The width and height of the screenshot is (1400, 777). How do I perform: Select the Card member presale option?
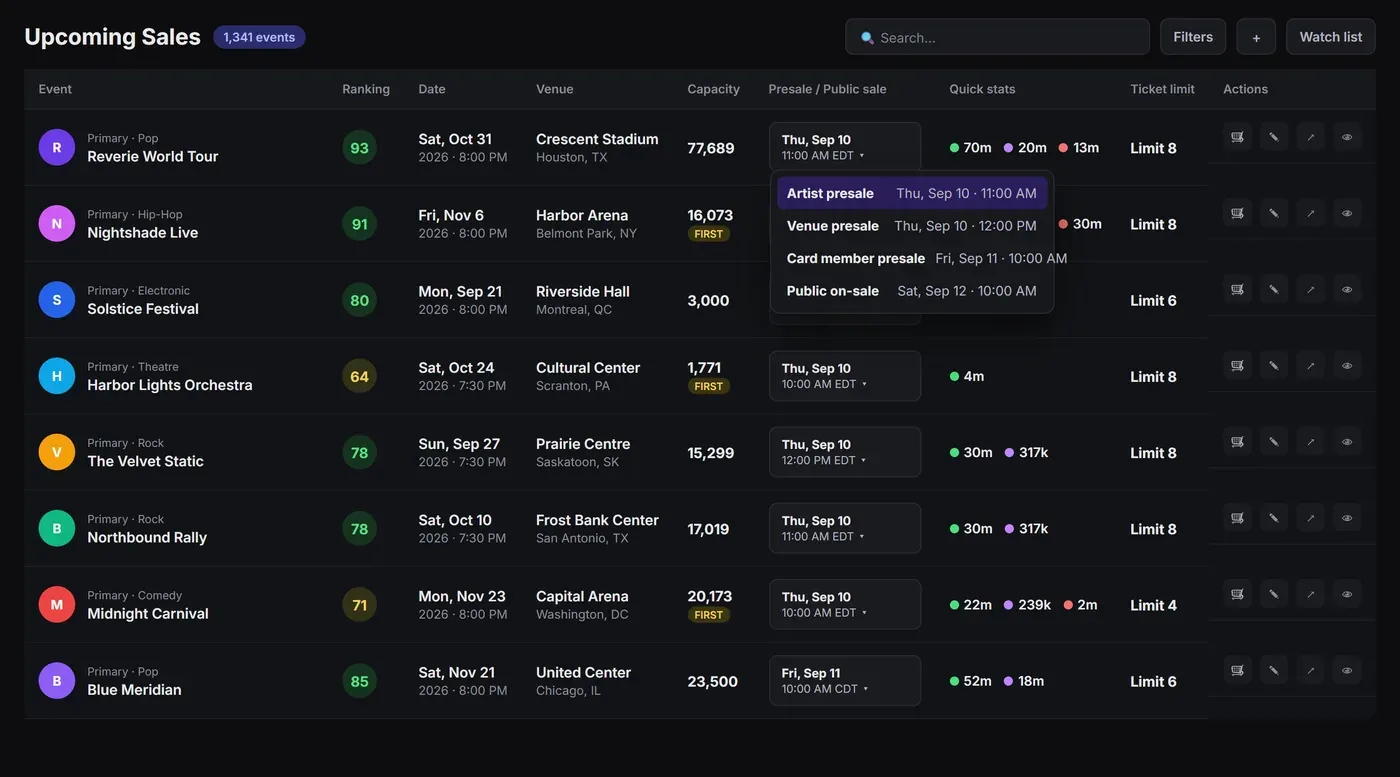click(912, 258)
